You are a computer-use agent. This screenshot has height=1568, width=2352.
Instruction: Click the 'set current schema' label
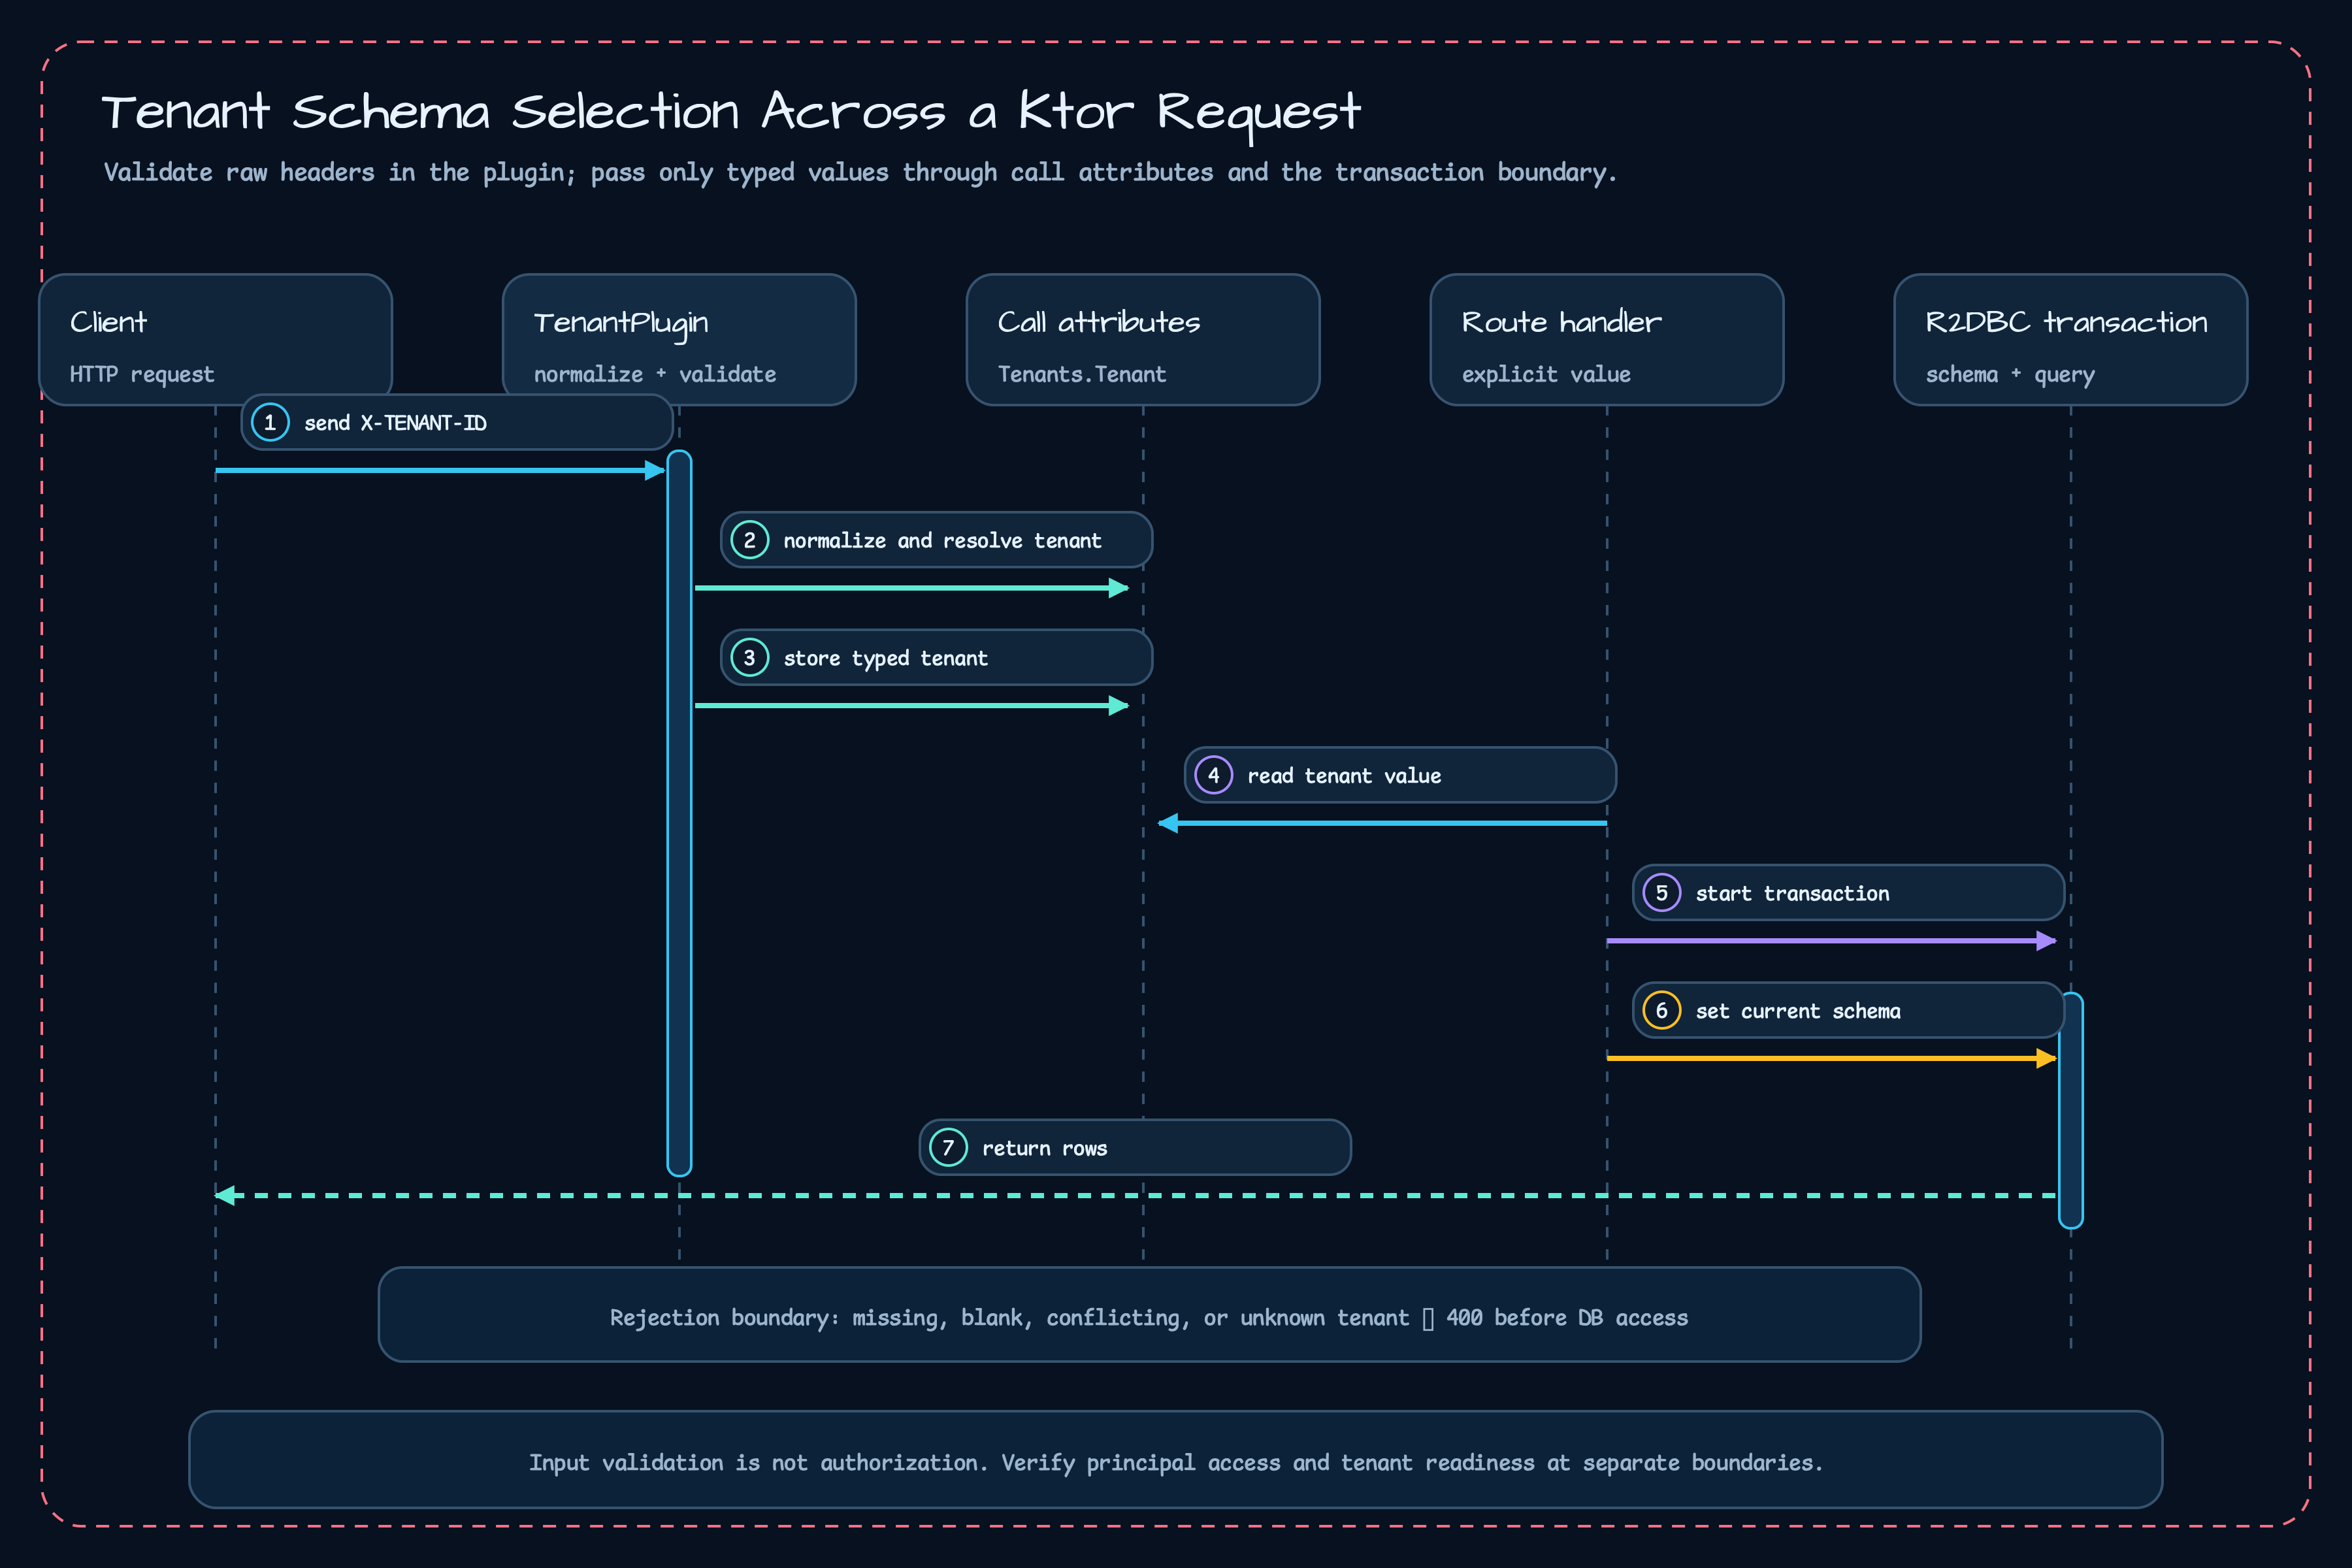(x=1798, y=1011)
